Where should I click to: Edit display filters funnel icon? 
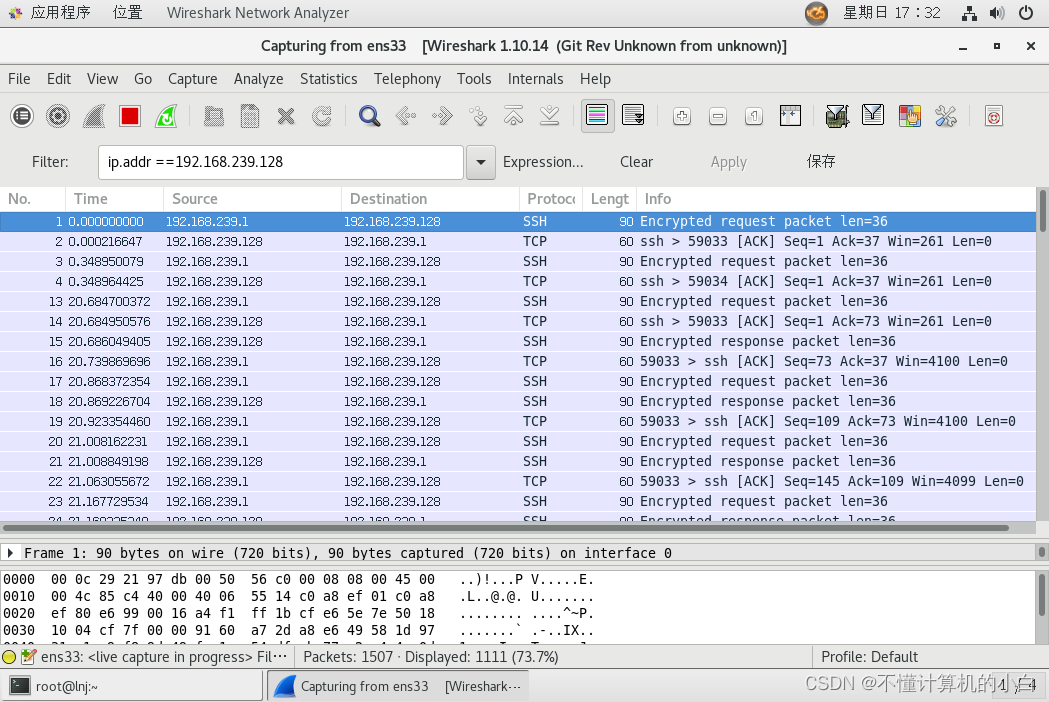(x=873, y=116)
